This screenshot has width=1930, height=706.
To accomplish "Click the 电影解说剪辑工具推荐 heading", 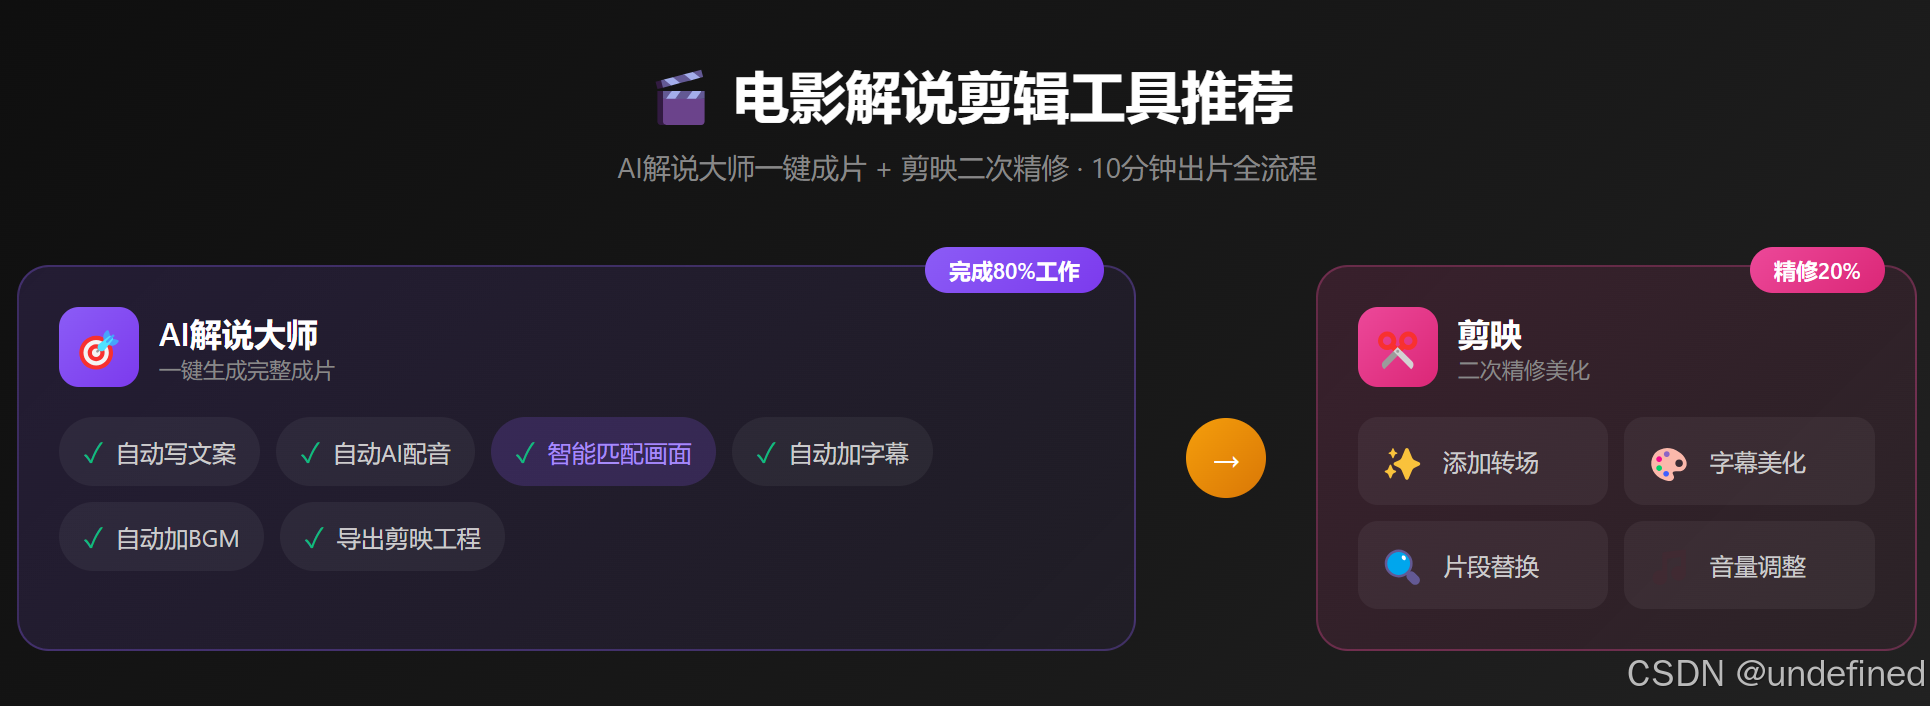I will click(1013, 98).
